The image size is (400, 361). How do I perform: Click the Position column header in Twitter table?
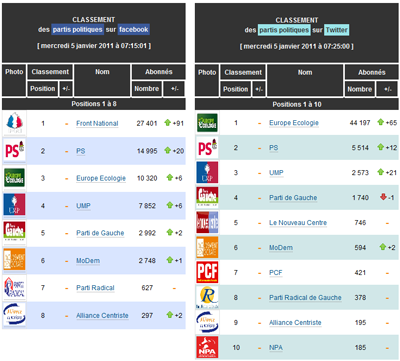pyautogui.click(x=235, y=89)
